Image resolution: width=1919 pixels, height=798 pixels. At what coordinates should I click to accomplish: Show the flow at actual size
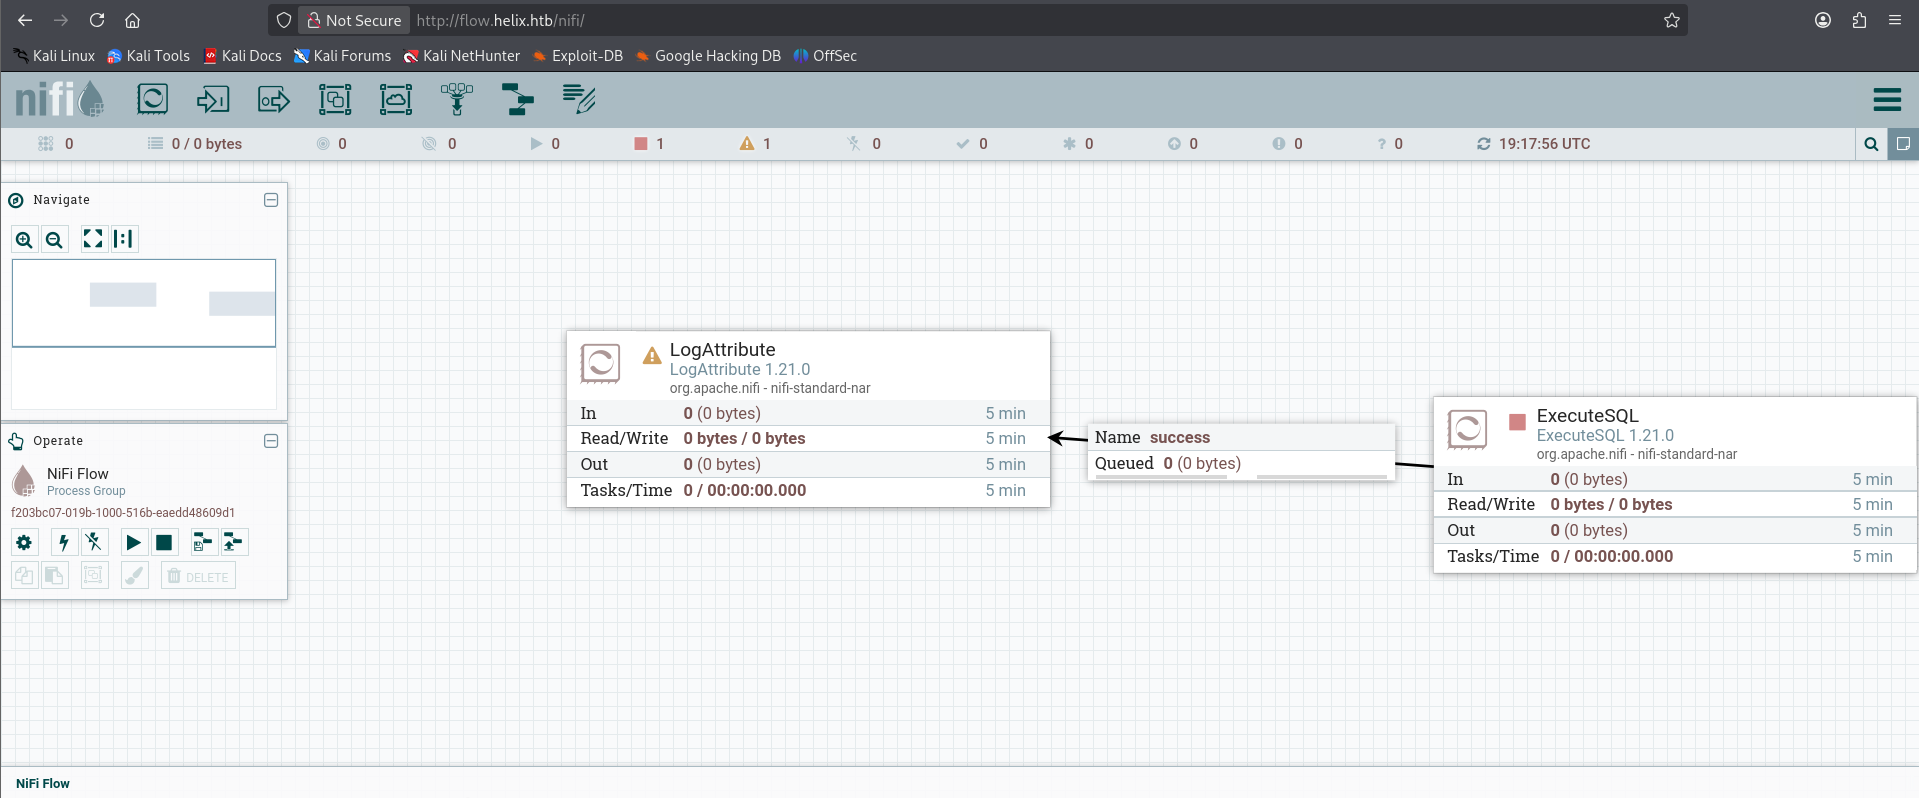[x=123, y=239]
